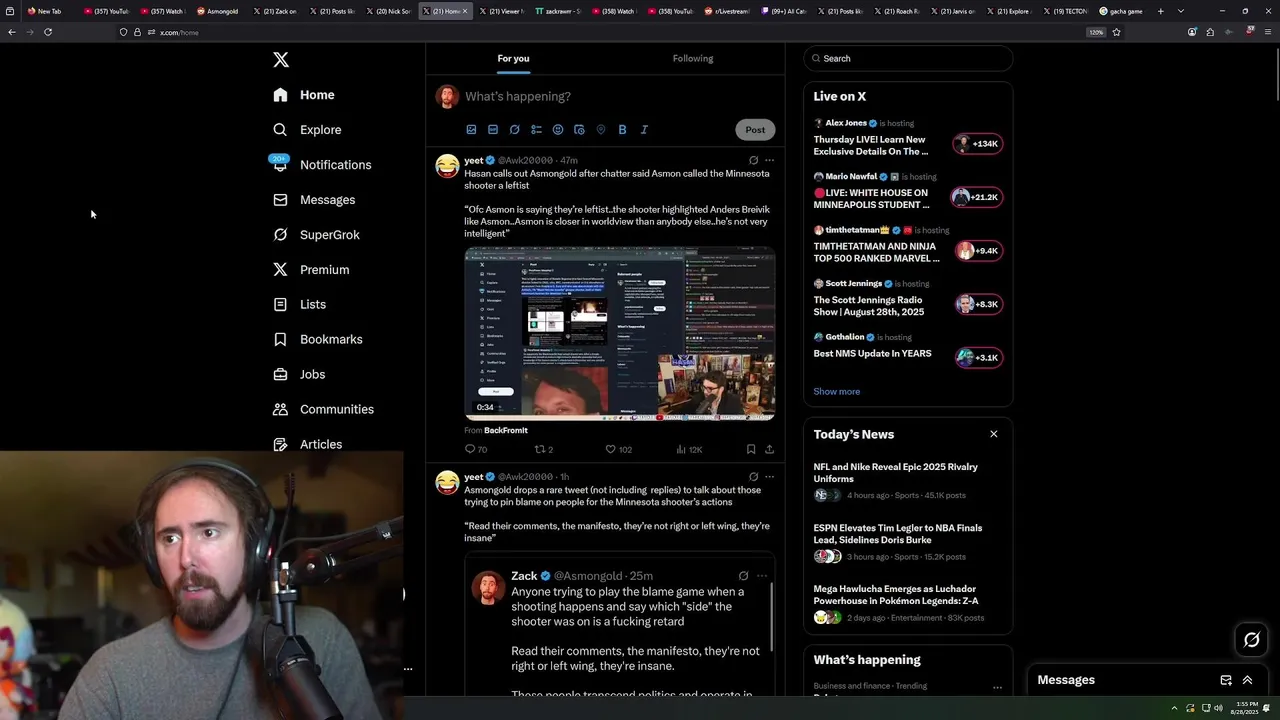This screenshot has width=1280, height=720.
Task: Open options for Business and finance trend
Action: [997, 687]
